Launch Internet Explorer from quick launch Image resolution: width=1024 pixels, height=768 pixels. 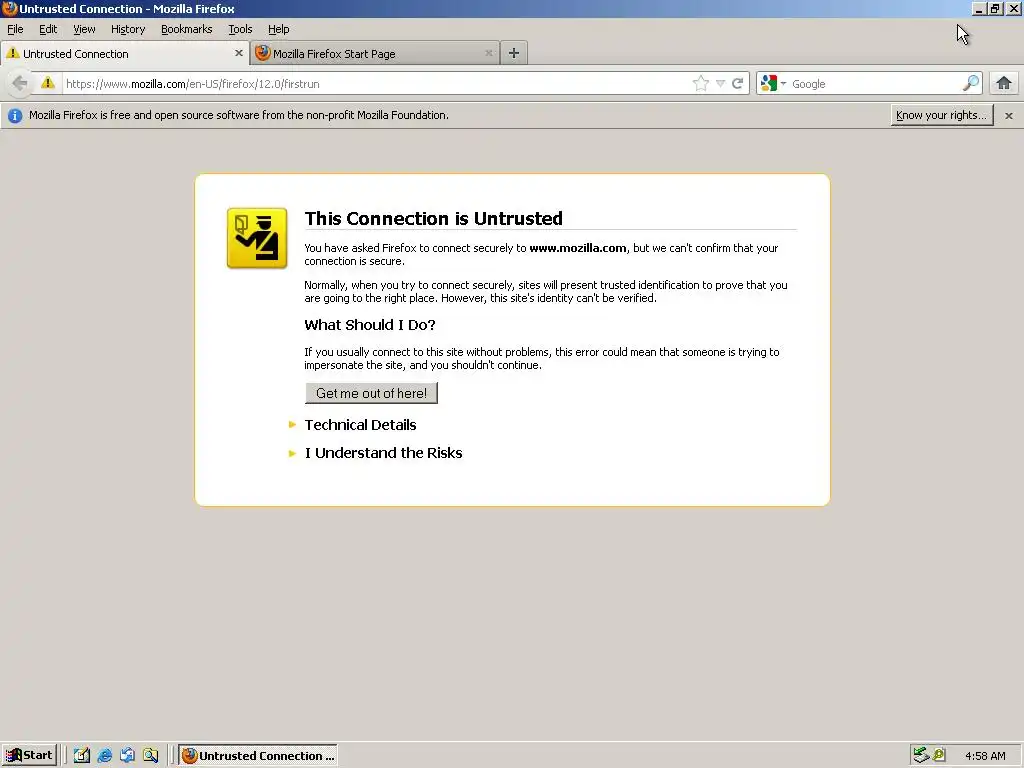(x=104, y=756)
